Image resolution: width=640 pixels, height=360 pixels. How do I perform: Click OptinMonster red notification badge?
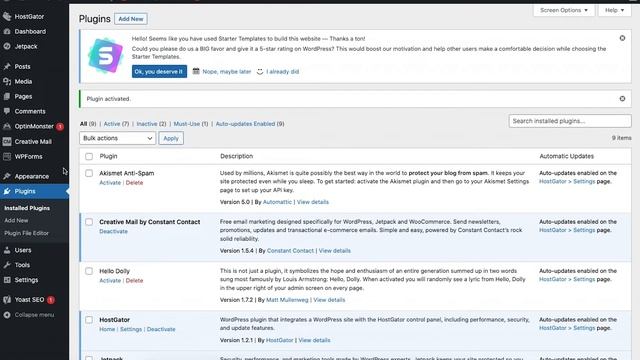tap(60, 127)
